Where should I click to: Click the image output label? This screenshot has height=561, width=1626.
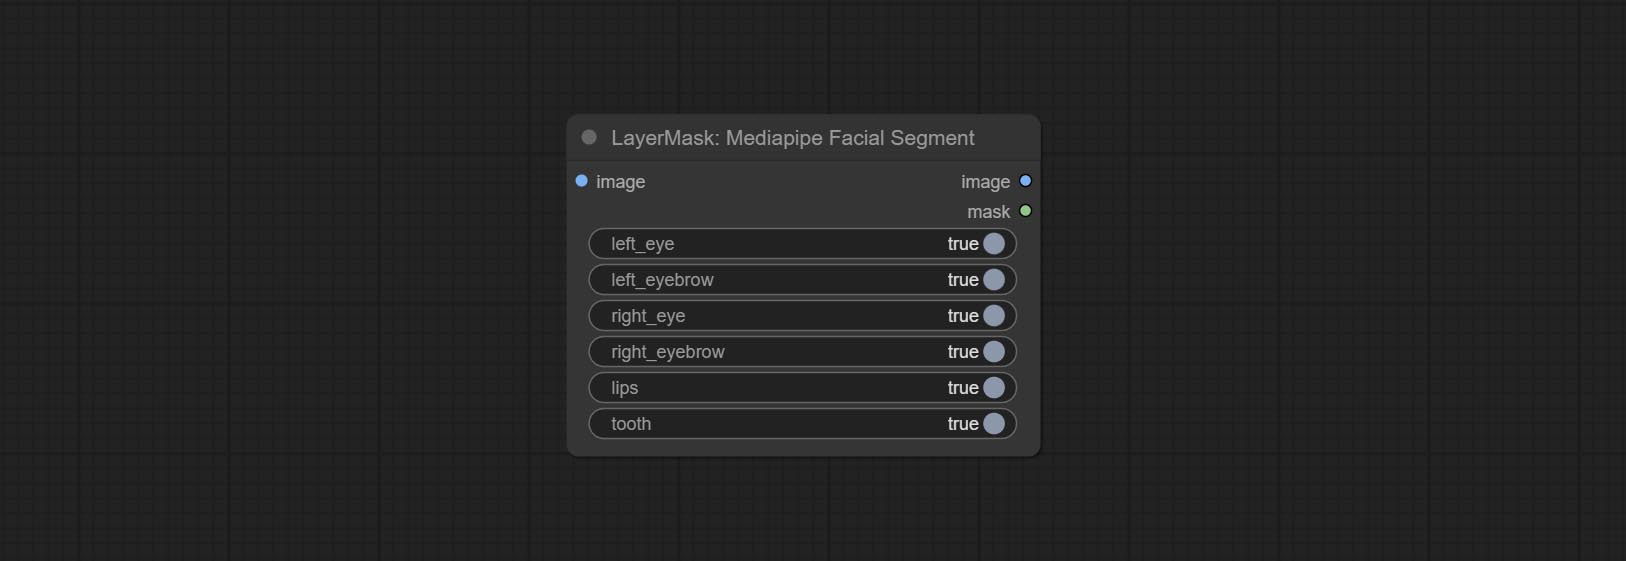click(985, 182)
